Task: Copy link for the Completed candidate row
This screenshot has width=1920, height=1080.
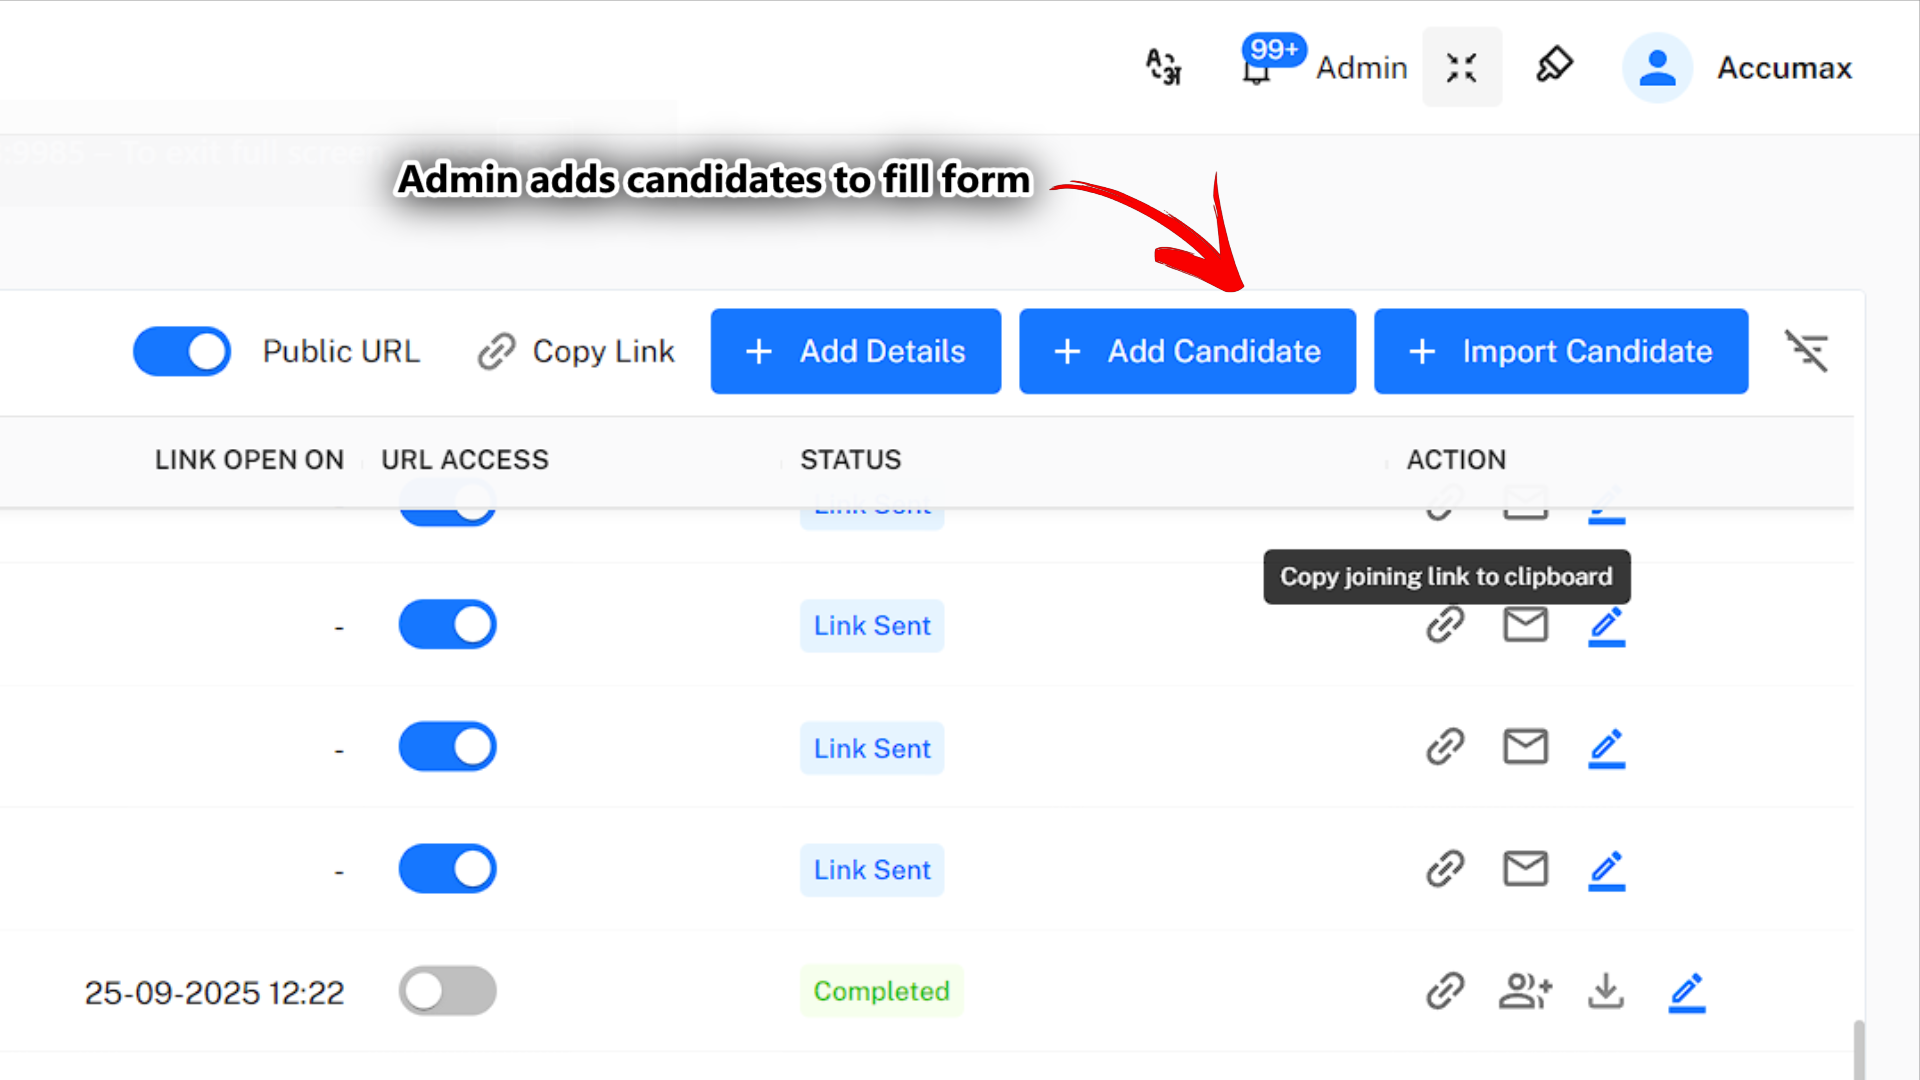Action: (x=1445, y=991)
